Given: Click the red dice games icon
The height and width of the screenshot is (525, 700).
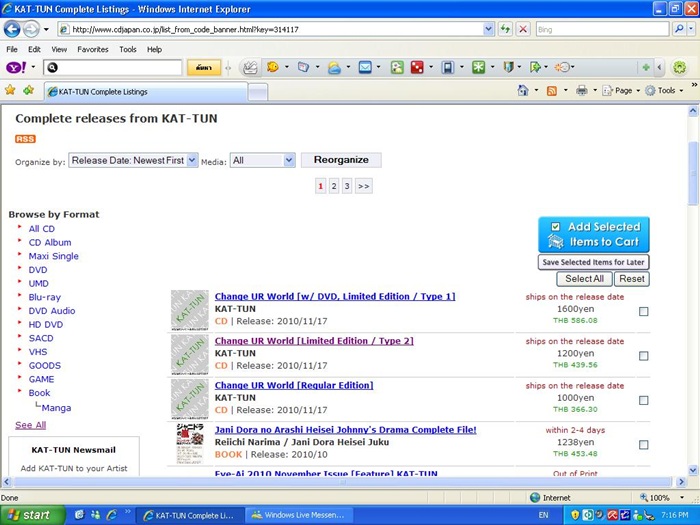Looking at the screenshot, I should [417, 67].
